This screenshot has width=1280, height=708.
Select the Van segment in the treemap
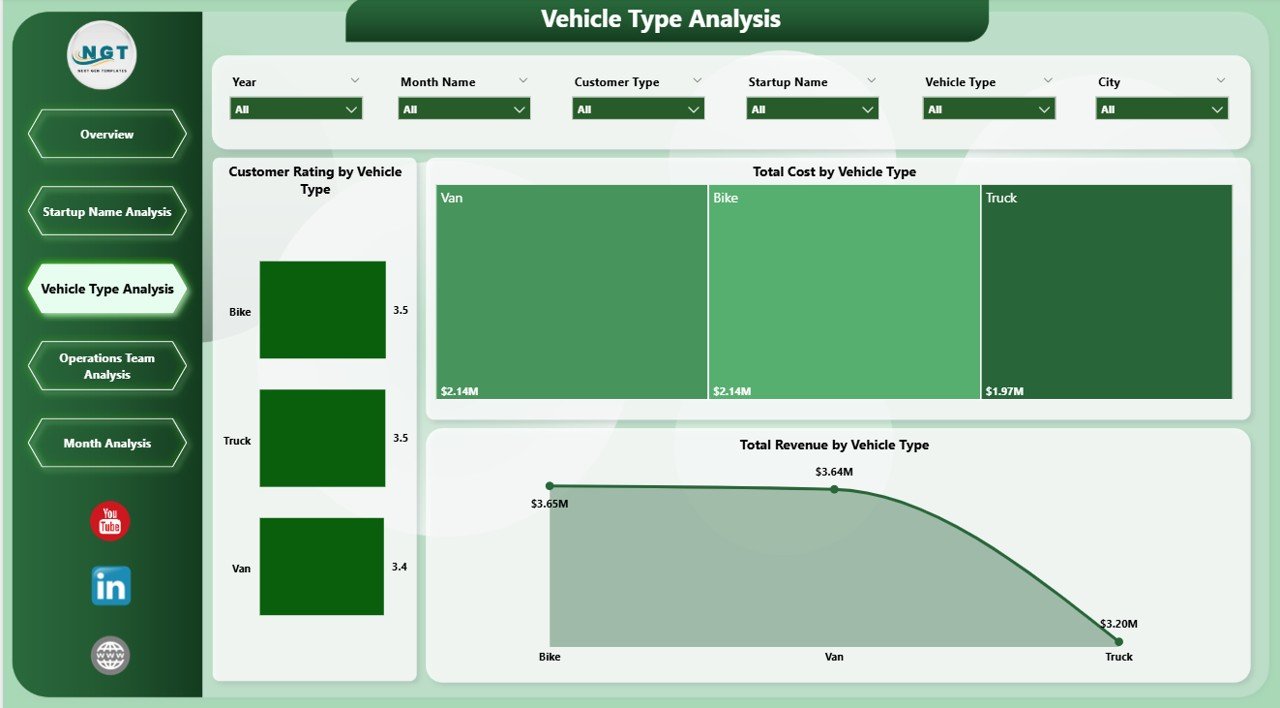click(570, 290)
